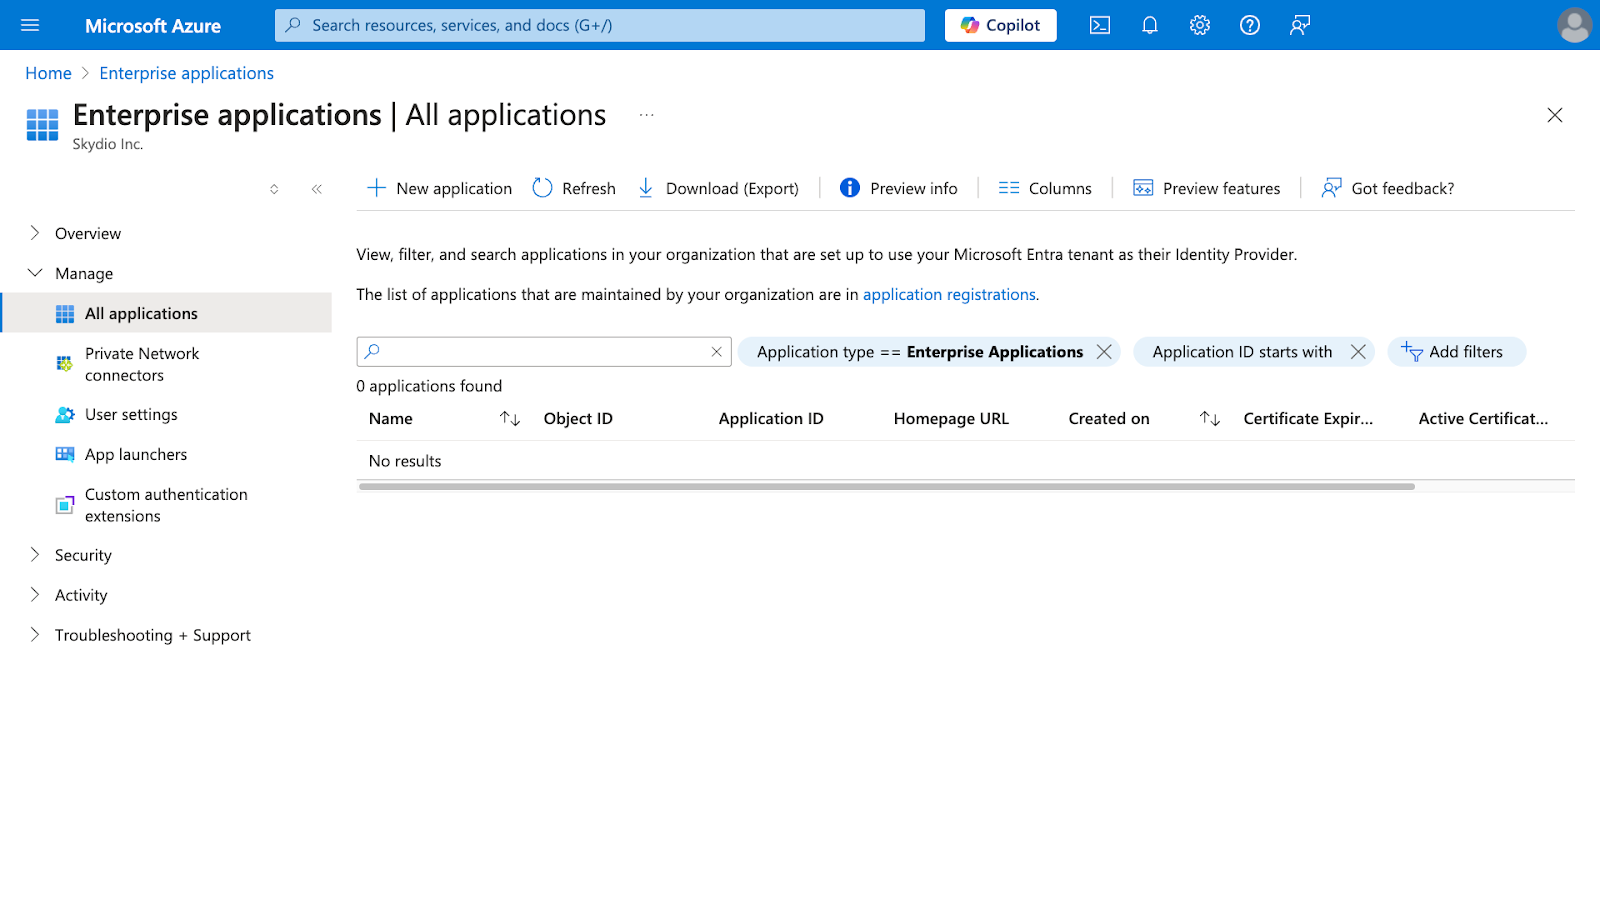This screenshot has width=1600, height=900.
Task: Open Preview features
Action: pos(1206,188)
